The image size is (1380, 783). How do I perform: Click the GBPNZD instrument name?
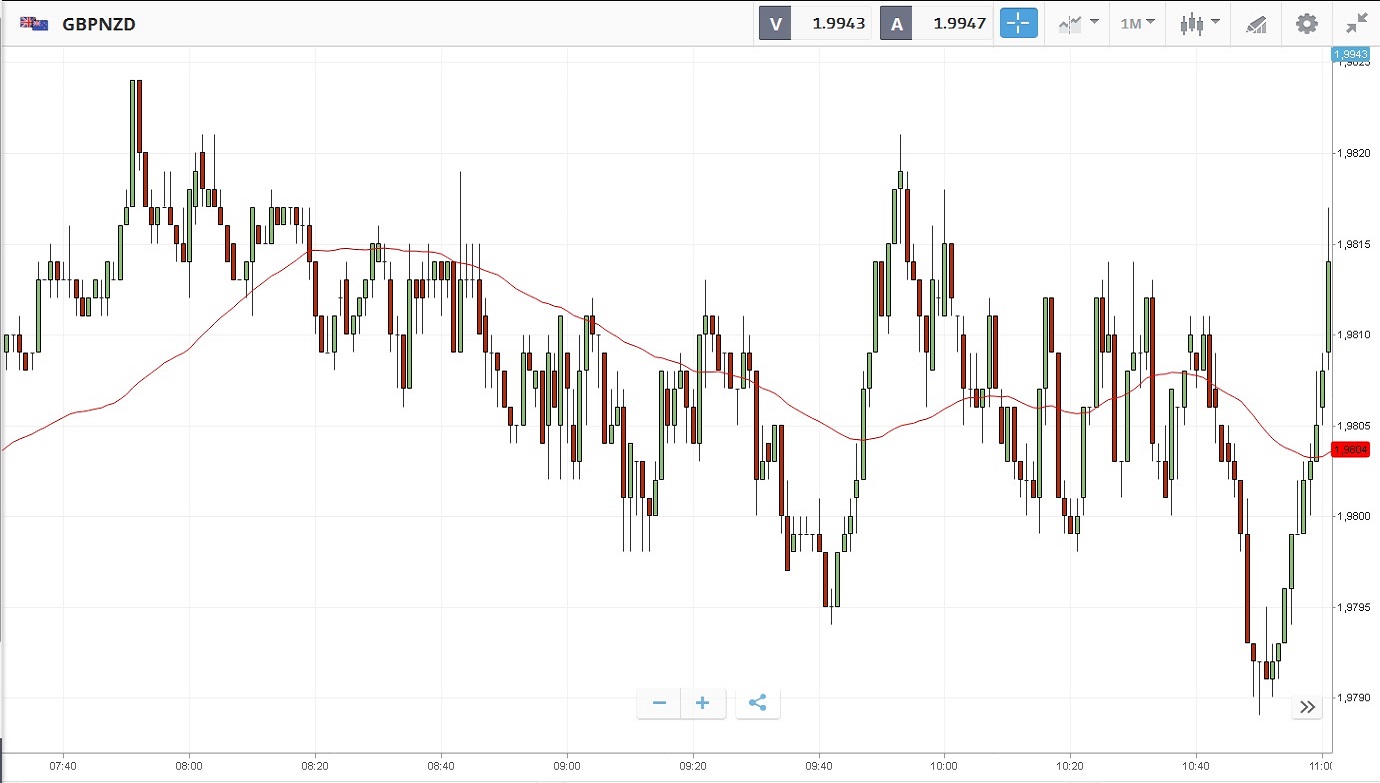(x=99, y=24)
